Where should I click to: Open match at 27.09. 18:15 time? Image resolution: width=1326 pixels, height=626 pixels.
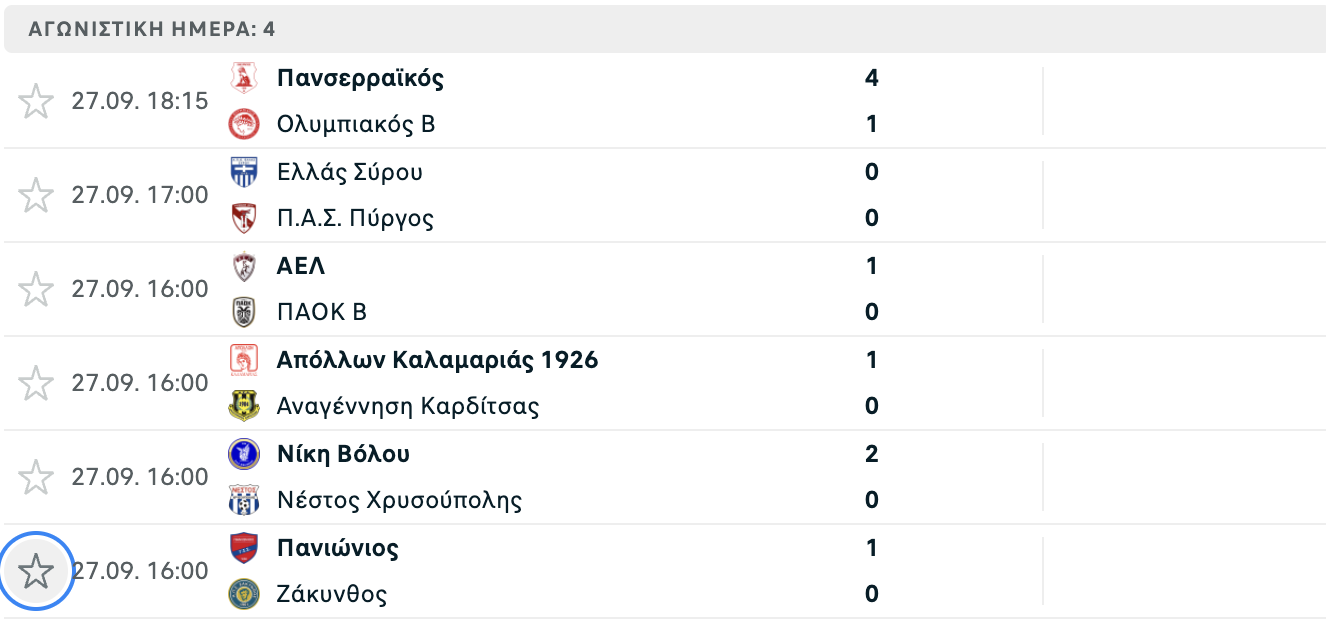(140, 101)
